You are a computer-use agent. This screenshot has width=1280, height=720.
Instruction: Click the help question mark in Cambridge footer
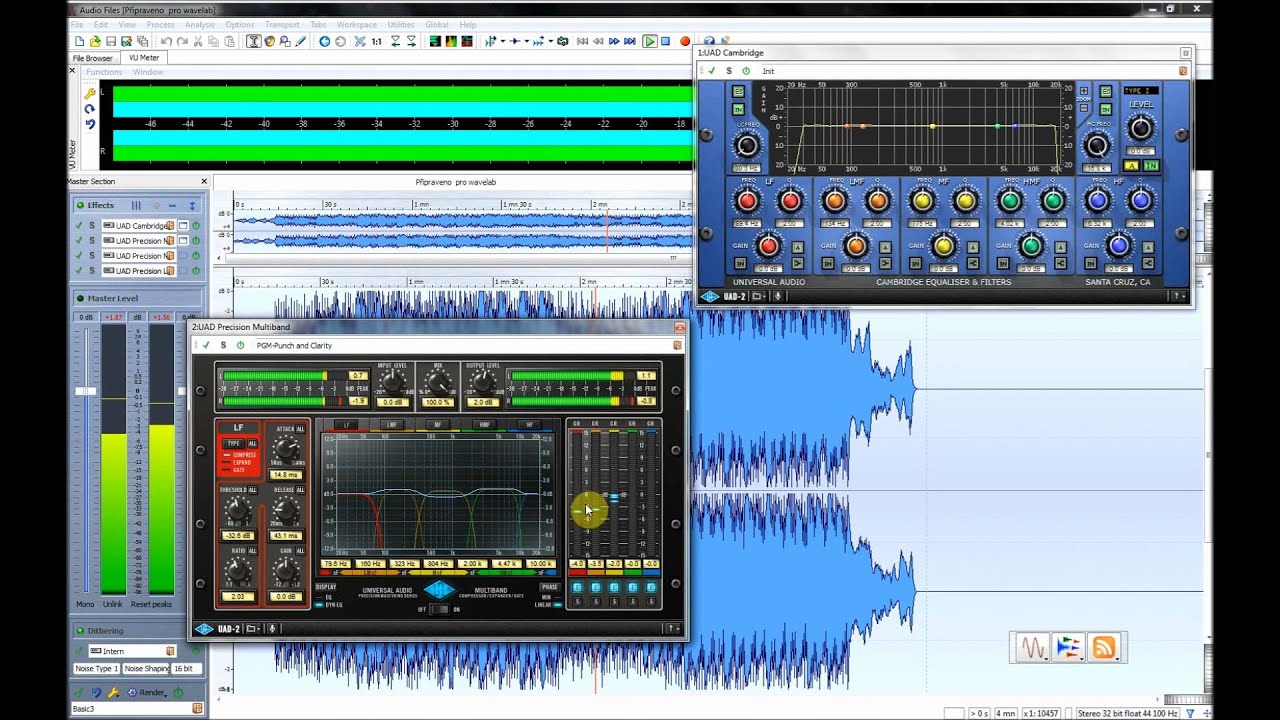[1179, 296]
